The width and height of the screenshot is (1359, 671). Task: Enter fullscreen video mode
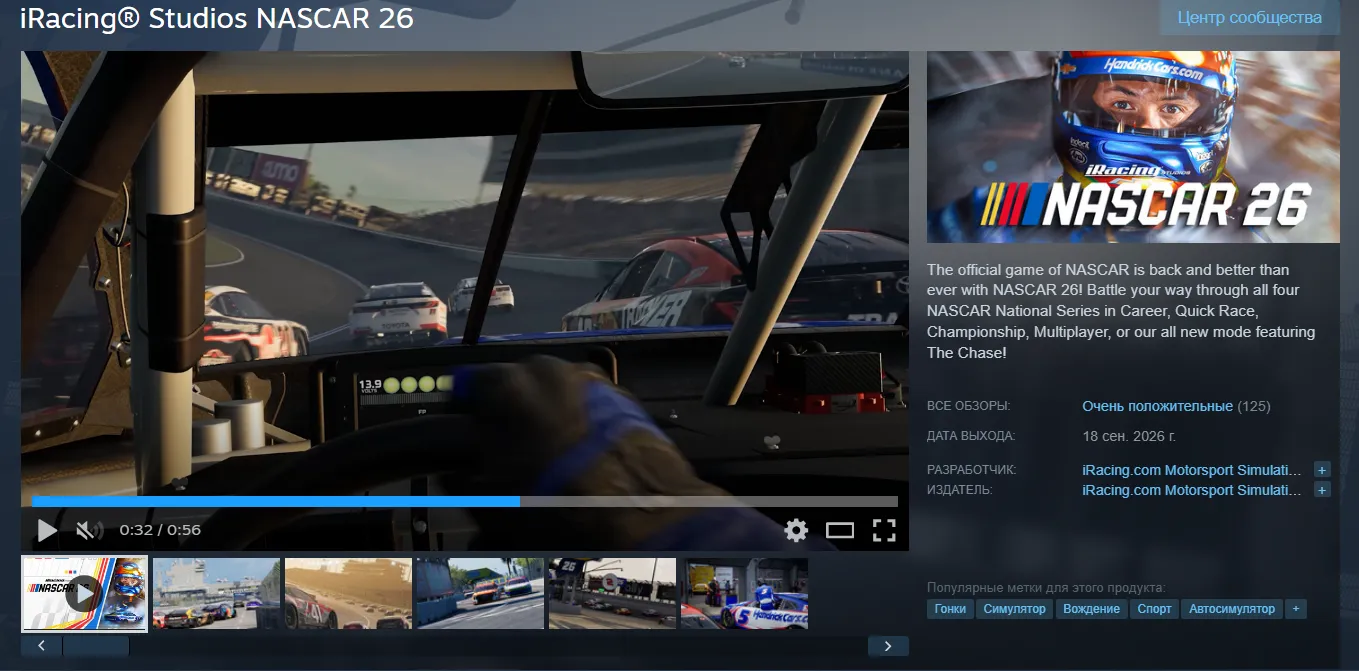[884, 530]
